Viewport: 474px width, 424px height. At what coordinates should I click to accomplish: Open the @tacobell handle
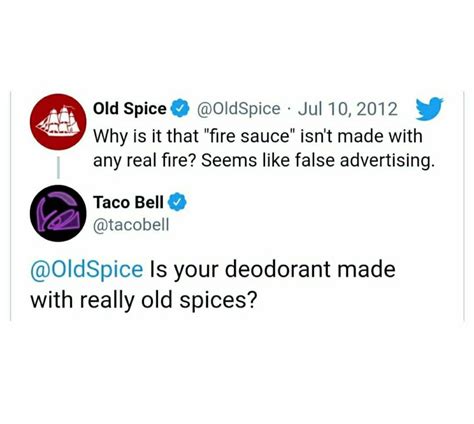click(x=131, y=225)
